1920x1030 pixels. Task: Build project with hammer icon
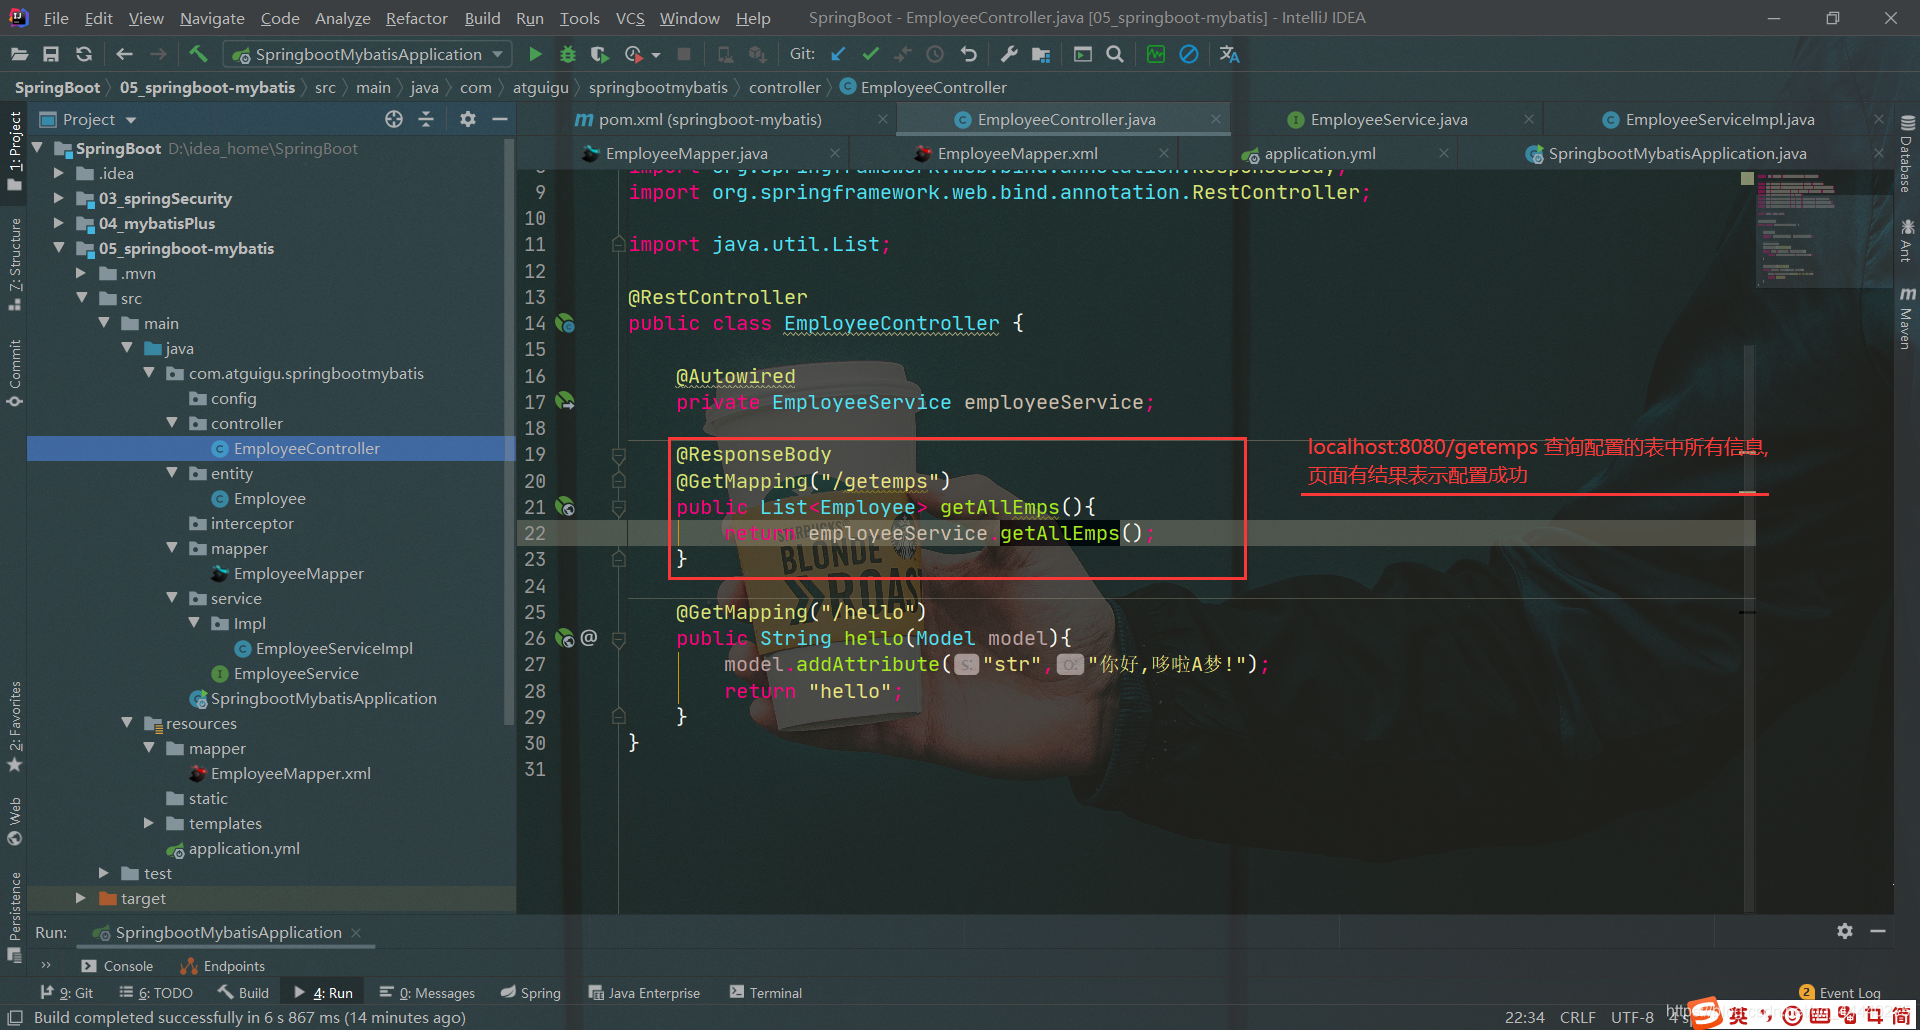[x=198, y=54]
